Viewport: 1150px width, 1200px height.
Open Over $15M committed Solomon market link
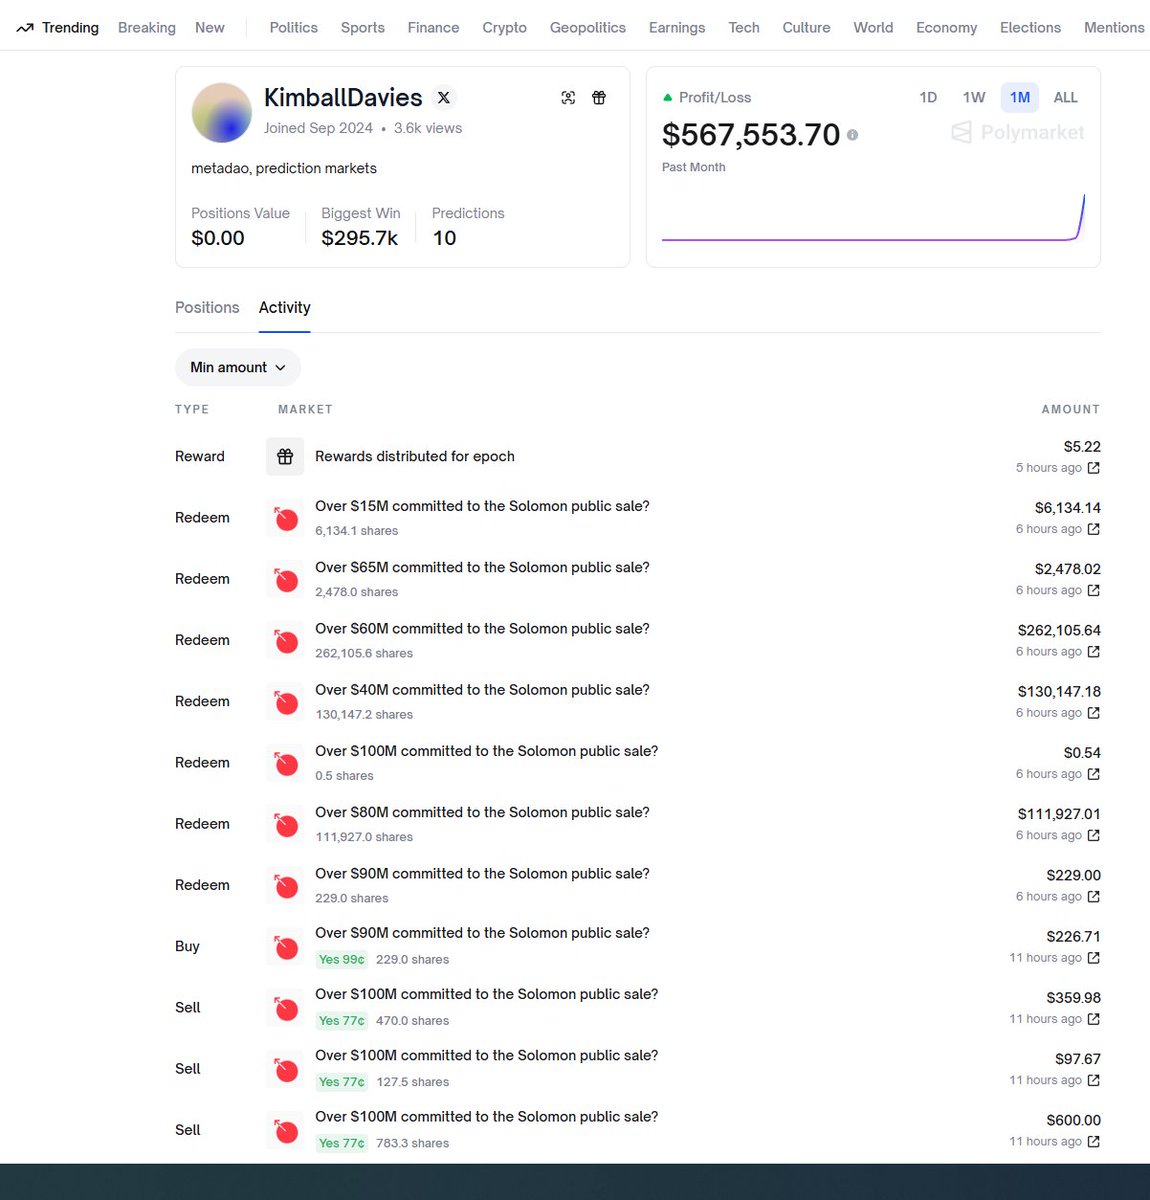pos(482,506)
